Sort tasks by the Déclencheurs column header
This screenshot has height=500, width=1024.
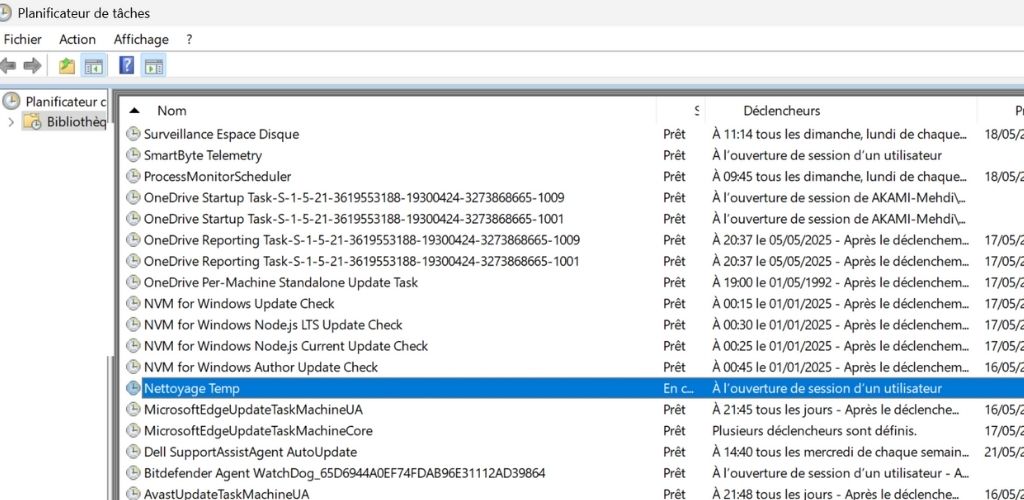[781, 111]
